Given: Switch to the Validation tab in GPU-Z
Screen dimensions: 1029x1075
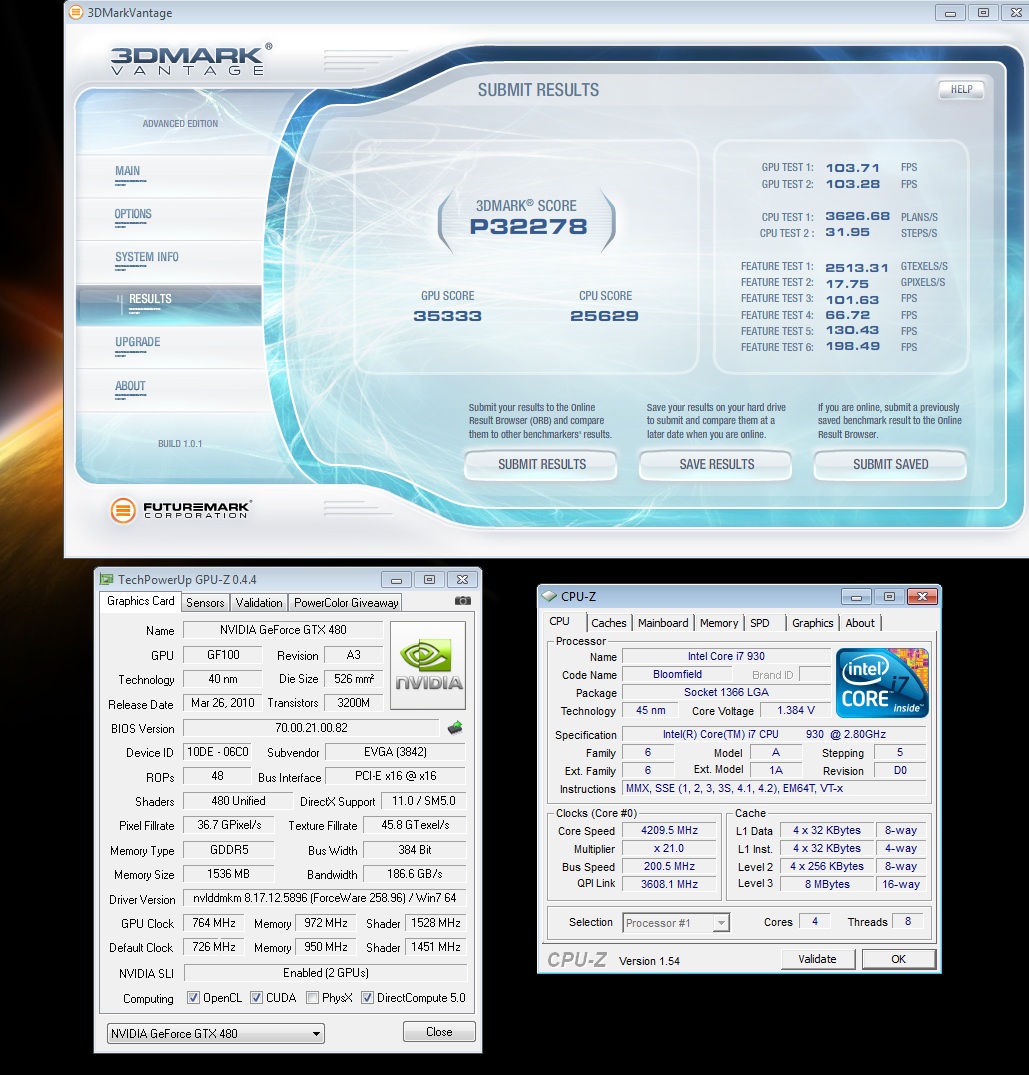Looking at the screenshot, I should 258,603.
